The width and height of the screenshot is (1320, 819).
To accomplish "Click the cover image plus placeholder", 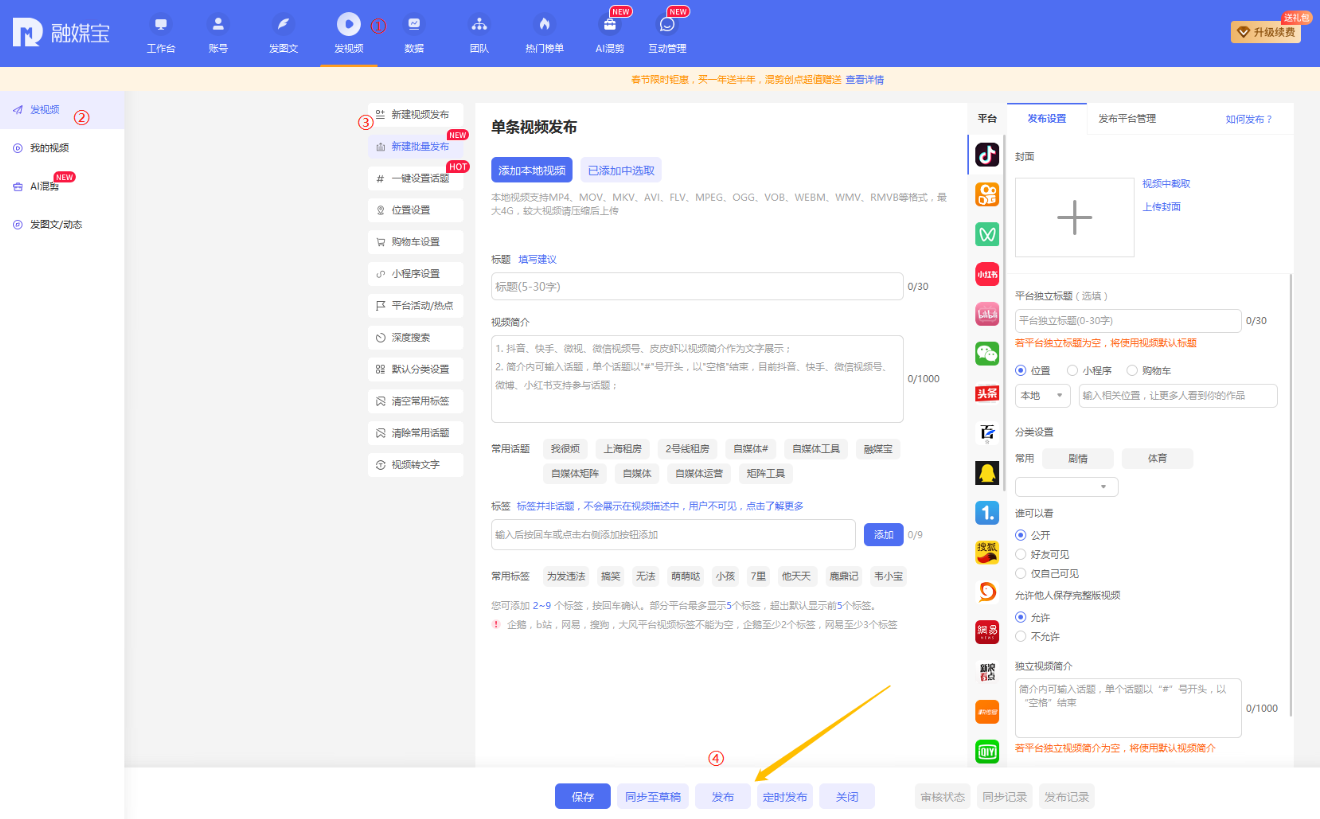I will (x=1075, y=217).
